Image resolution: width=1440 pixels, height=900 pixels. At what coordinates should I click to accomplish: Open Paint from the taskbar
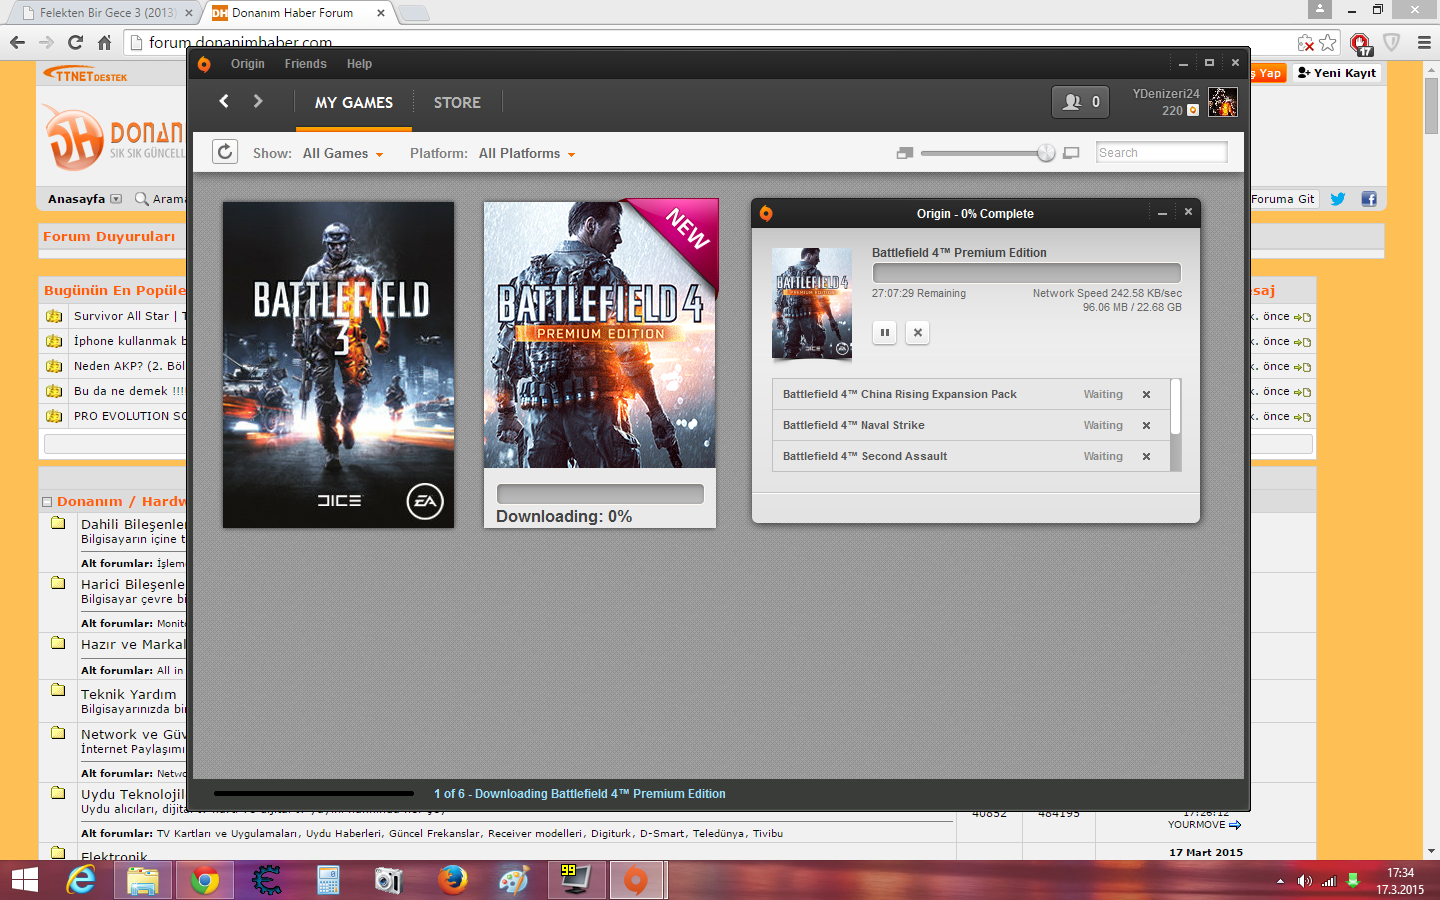click(513, 880)
